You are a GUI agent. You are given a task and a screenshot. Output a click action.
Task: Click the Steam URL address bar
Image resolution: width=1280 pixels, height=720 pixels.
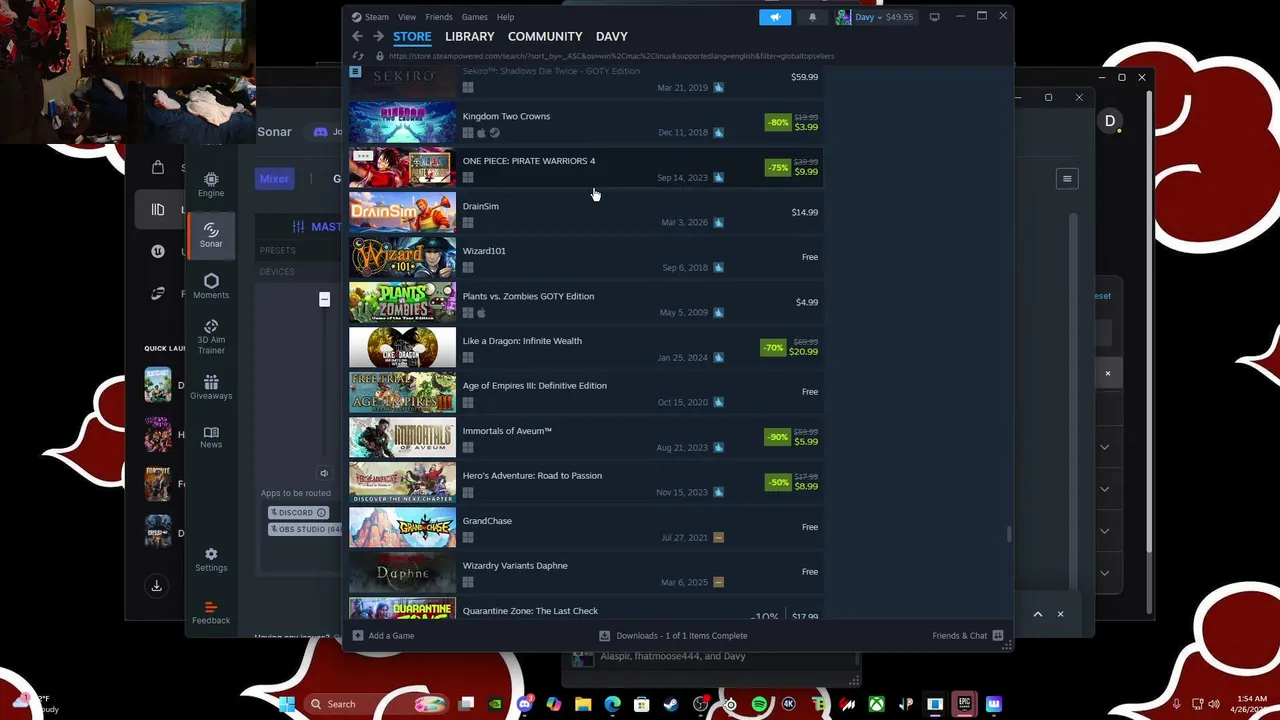pyautogui.click(x=611, y=56)
